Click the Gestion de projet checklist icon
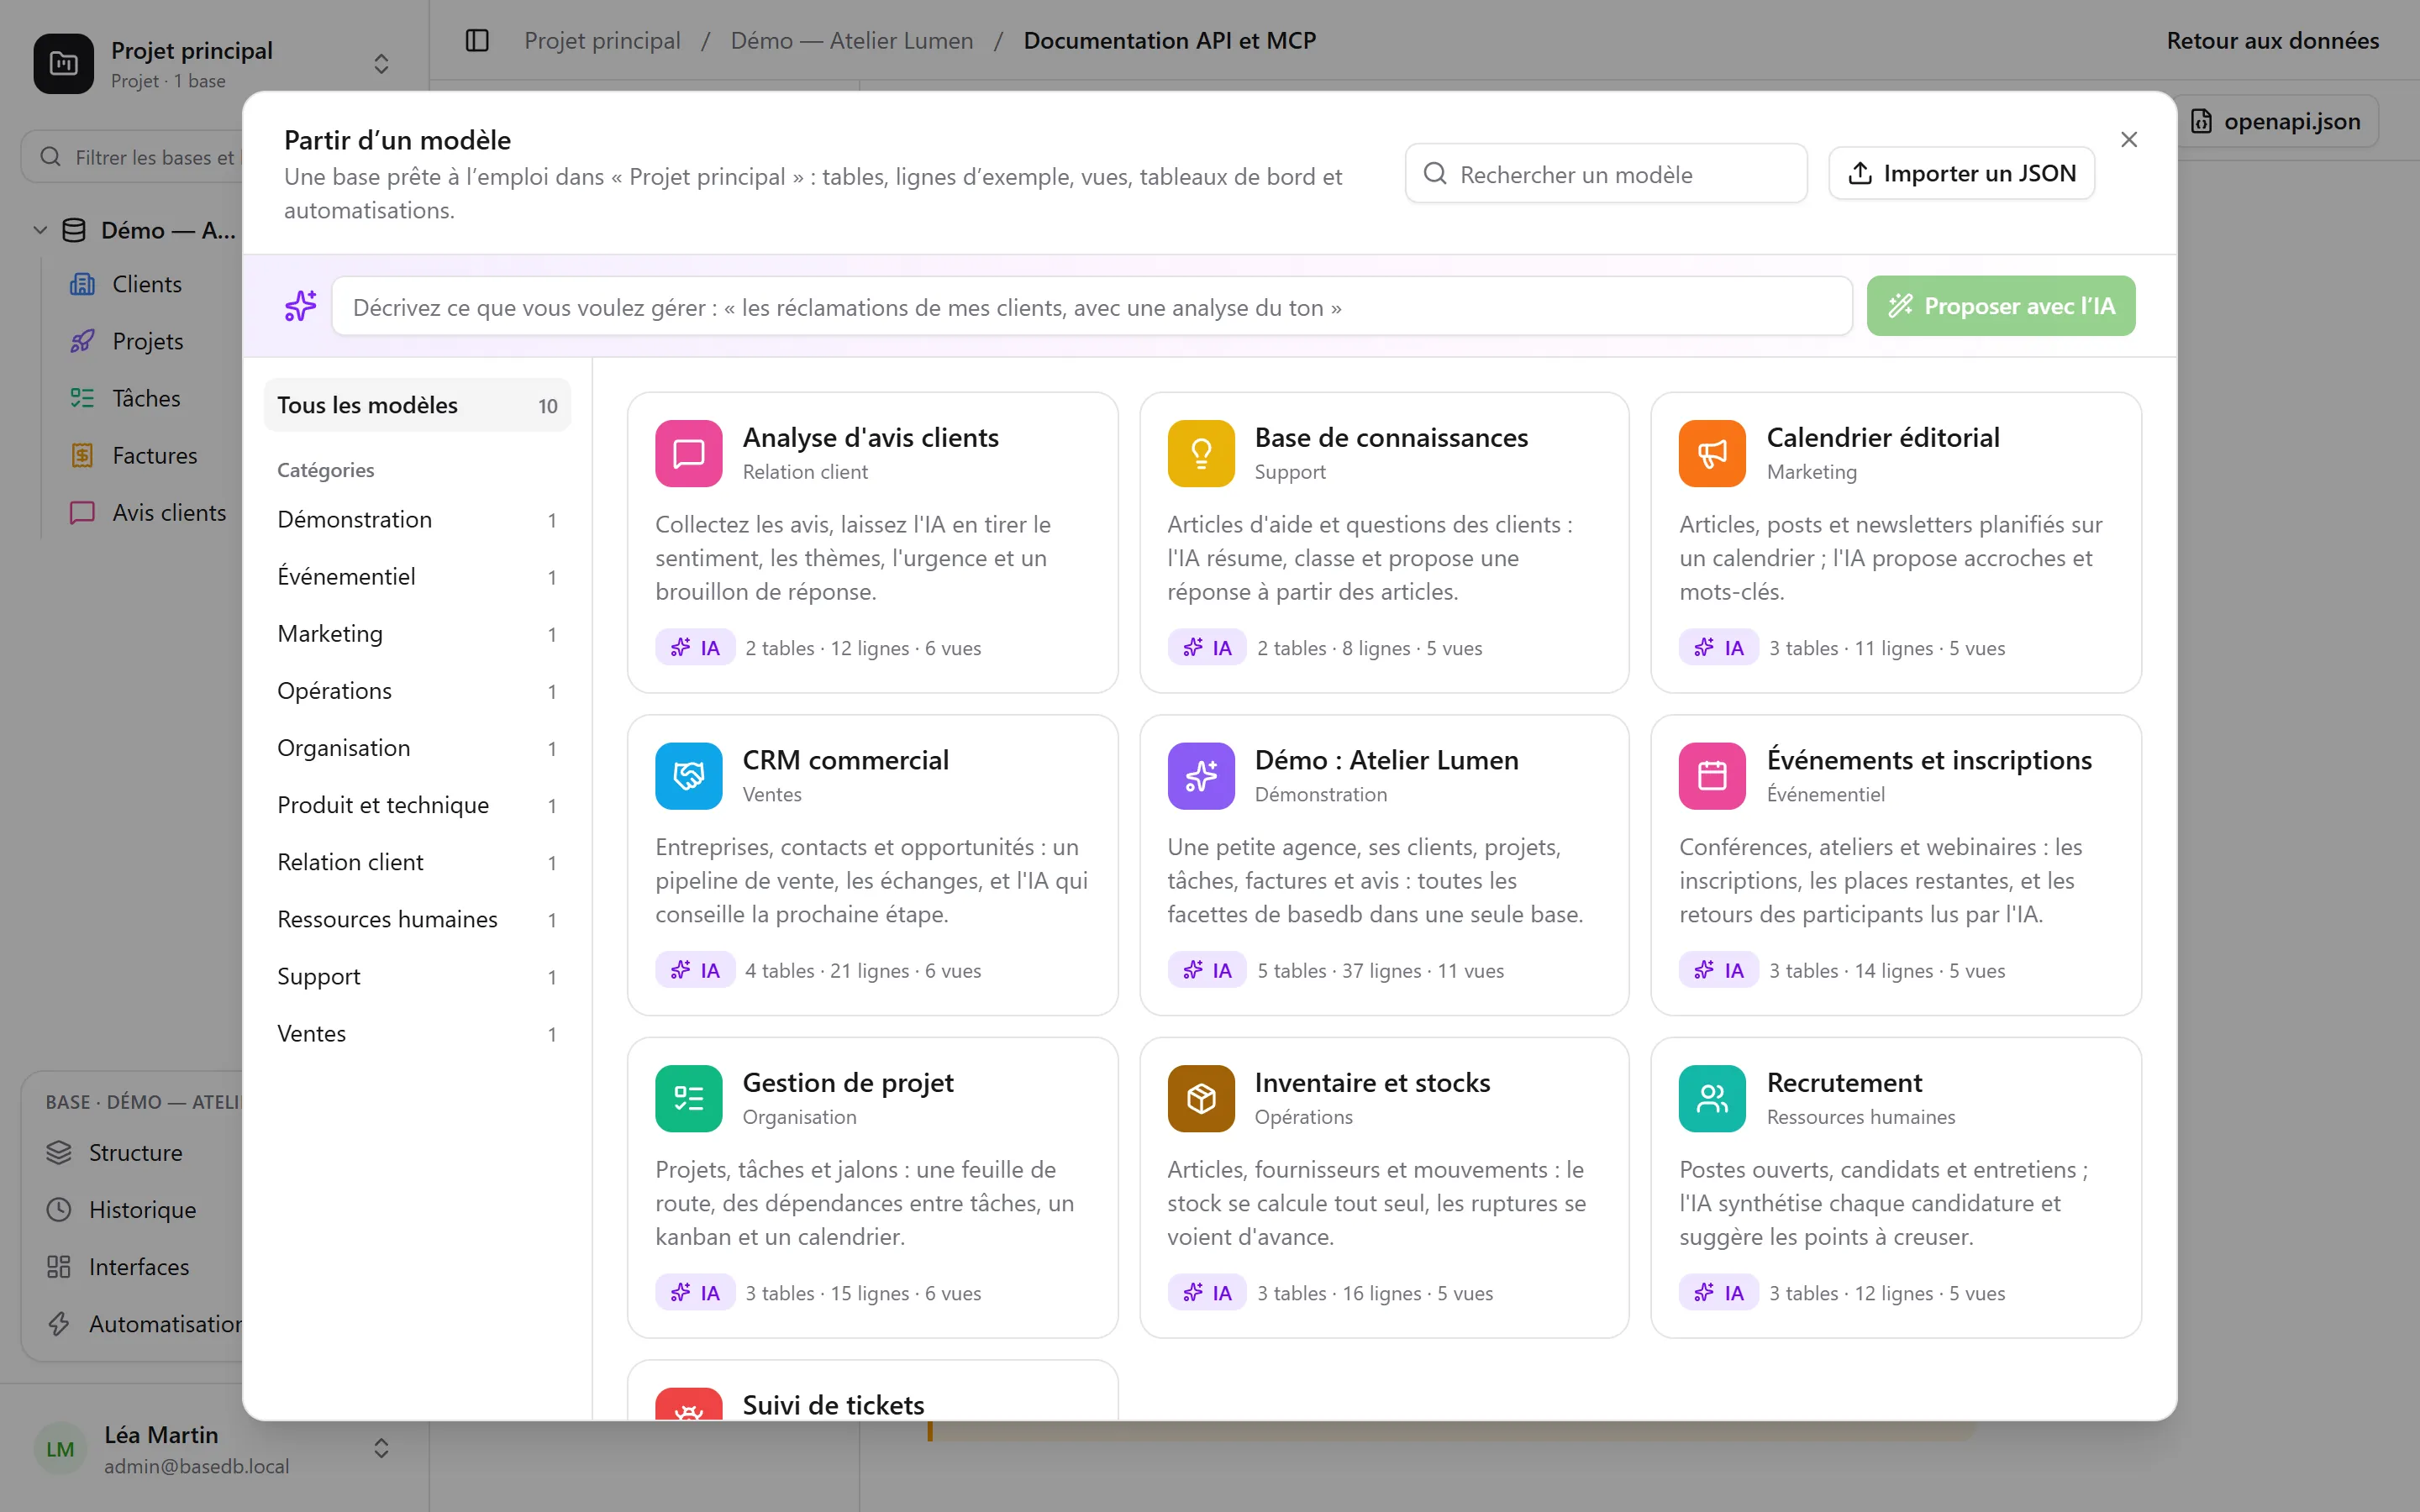The width and height of the screenshot is (2420, 1512). click(x=688, y=1098)
